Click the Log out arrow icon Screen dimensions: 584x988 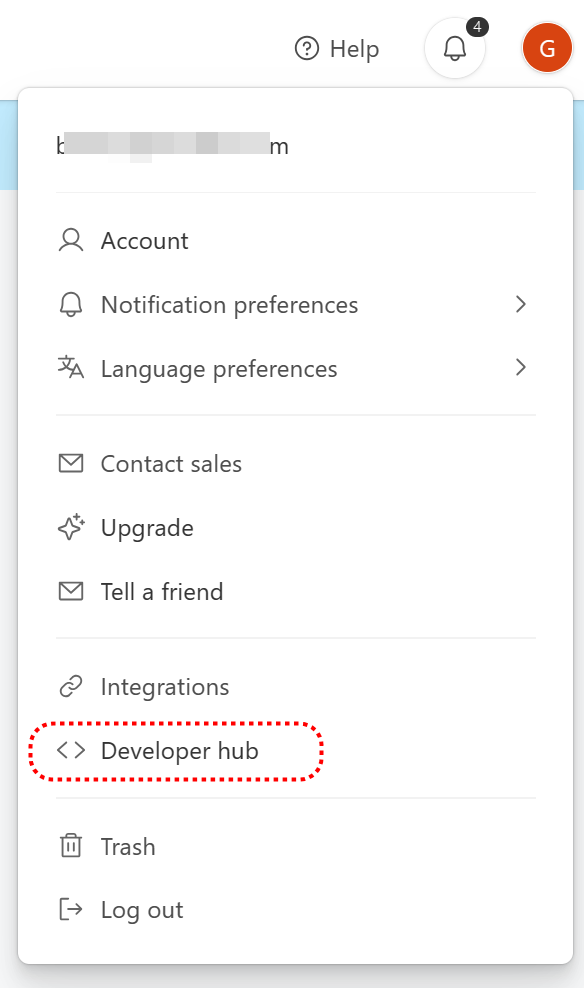[x=71, y=909]
